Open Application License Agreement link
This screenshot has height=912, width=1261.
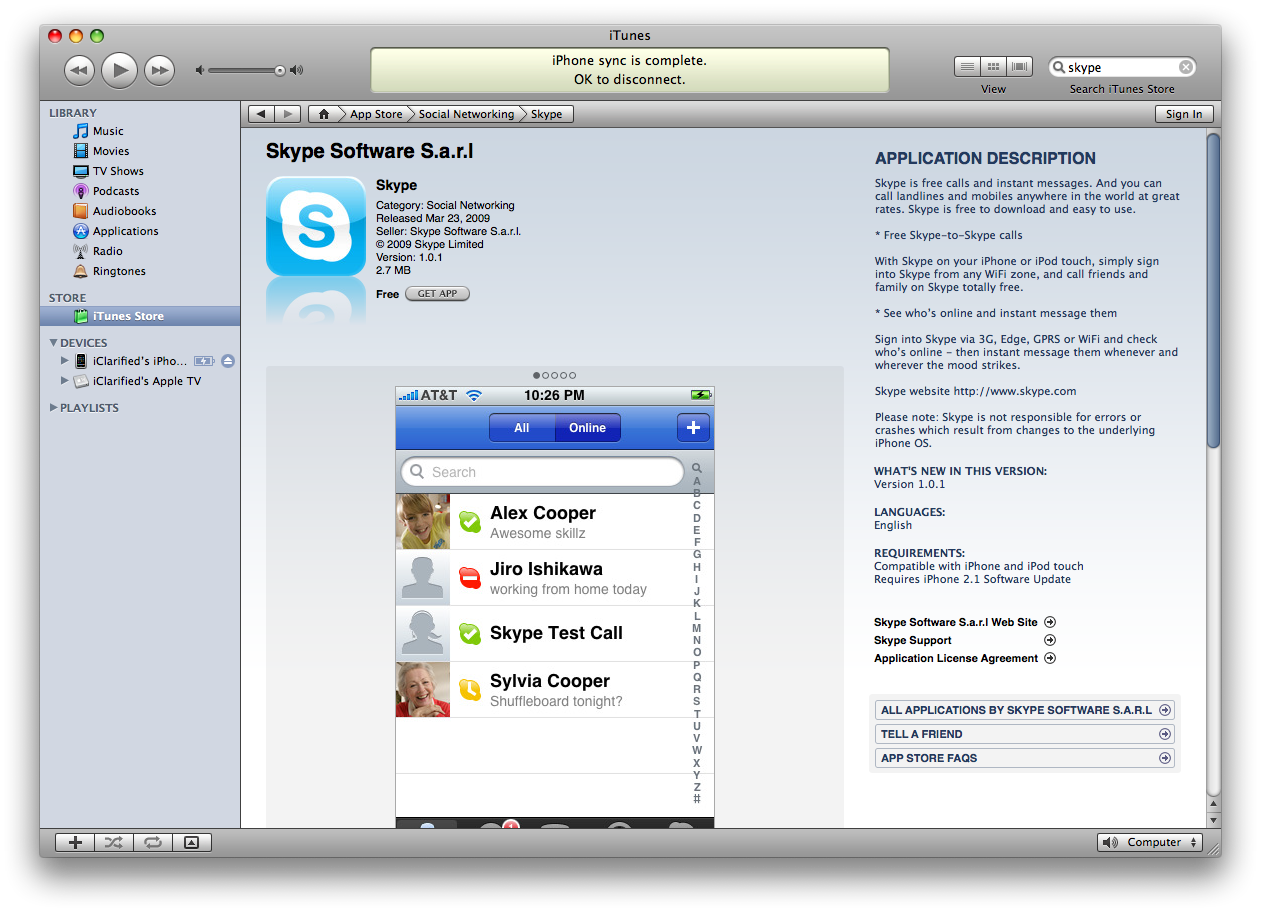point(964,658)
